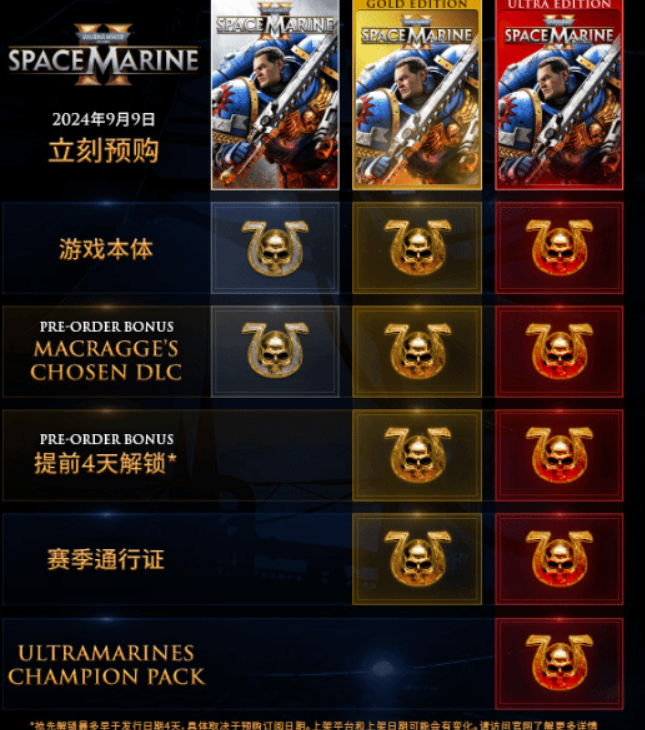
Task: Select the 游戏本体 row label
Action: pos(106,249)
